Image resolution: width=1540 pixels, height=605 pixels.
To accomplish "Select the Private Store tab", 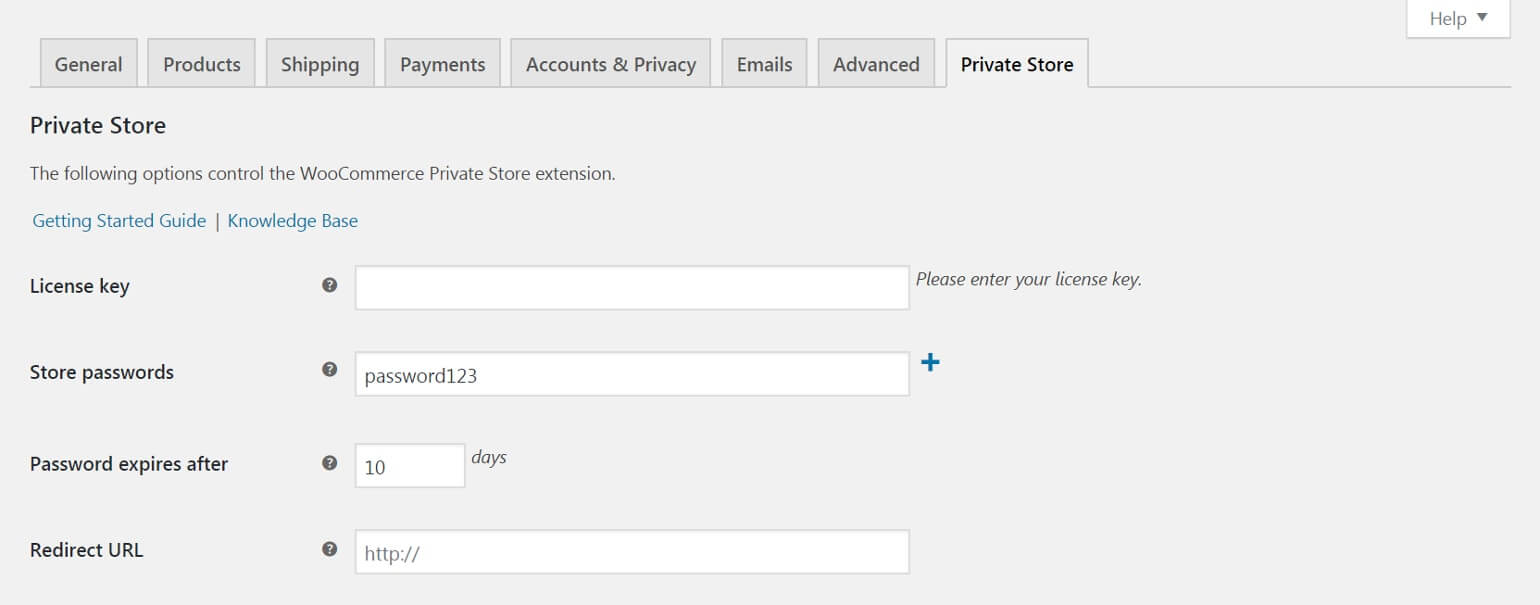I will pyautogui.click(x=1016, y=63).
